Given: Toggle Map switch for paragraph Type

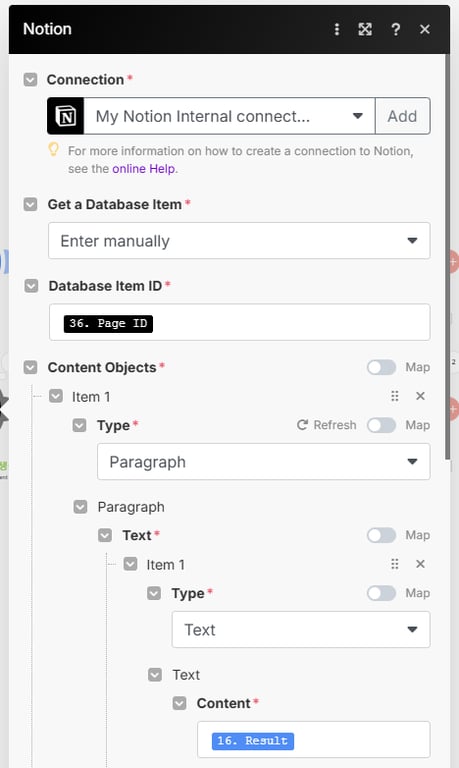Looking at the screenshot, I should tap(381, 425).
